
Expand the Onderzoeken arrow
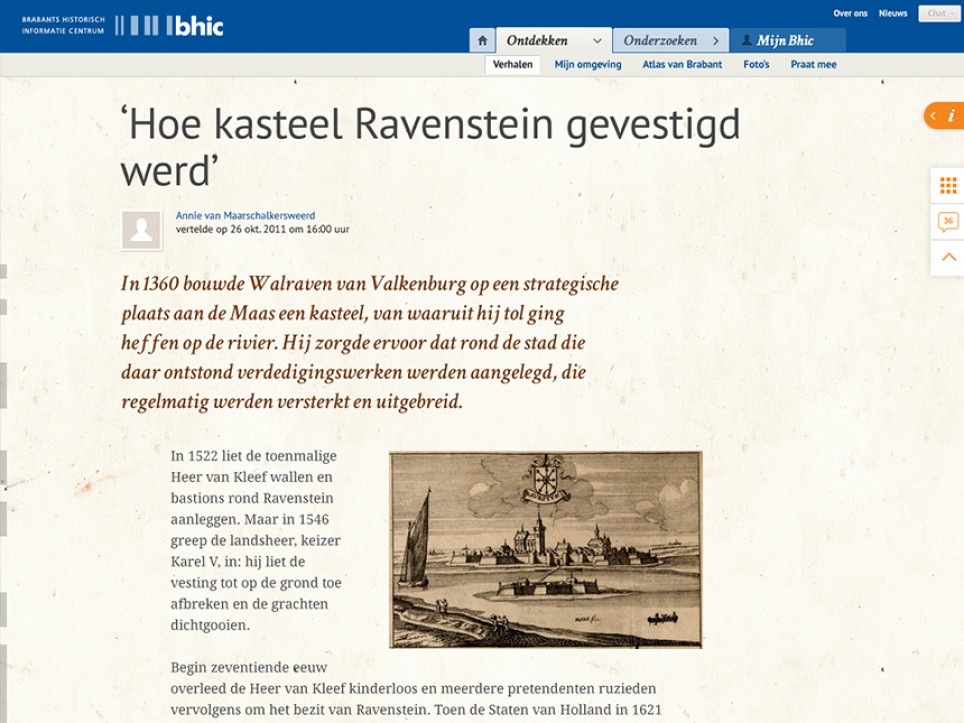716,41
